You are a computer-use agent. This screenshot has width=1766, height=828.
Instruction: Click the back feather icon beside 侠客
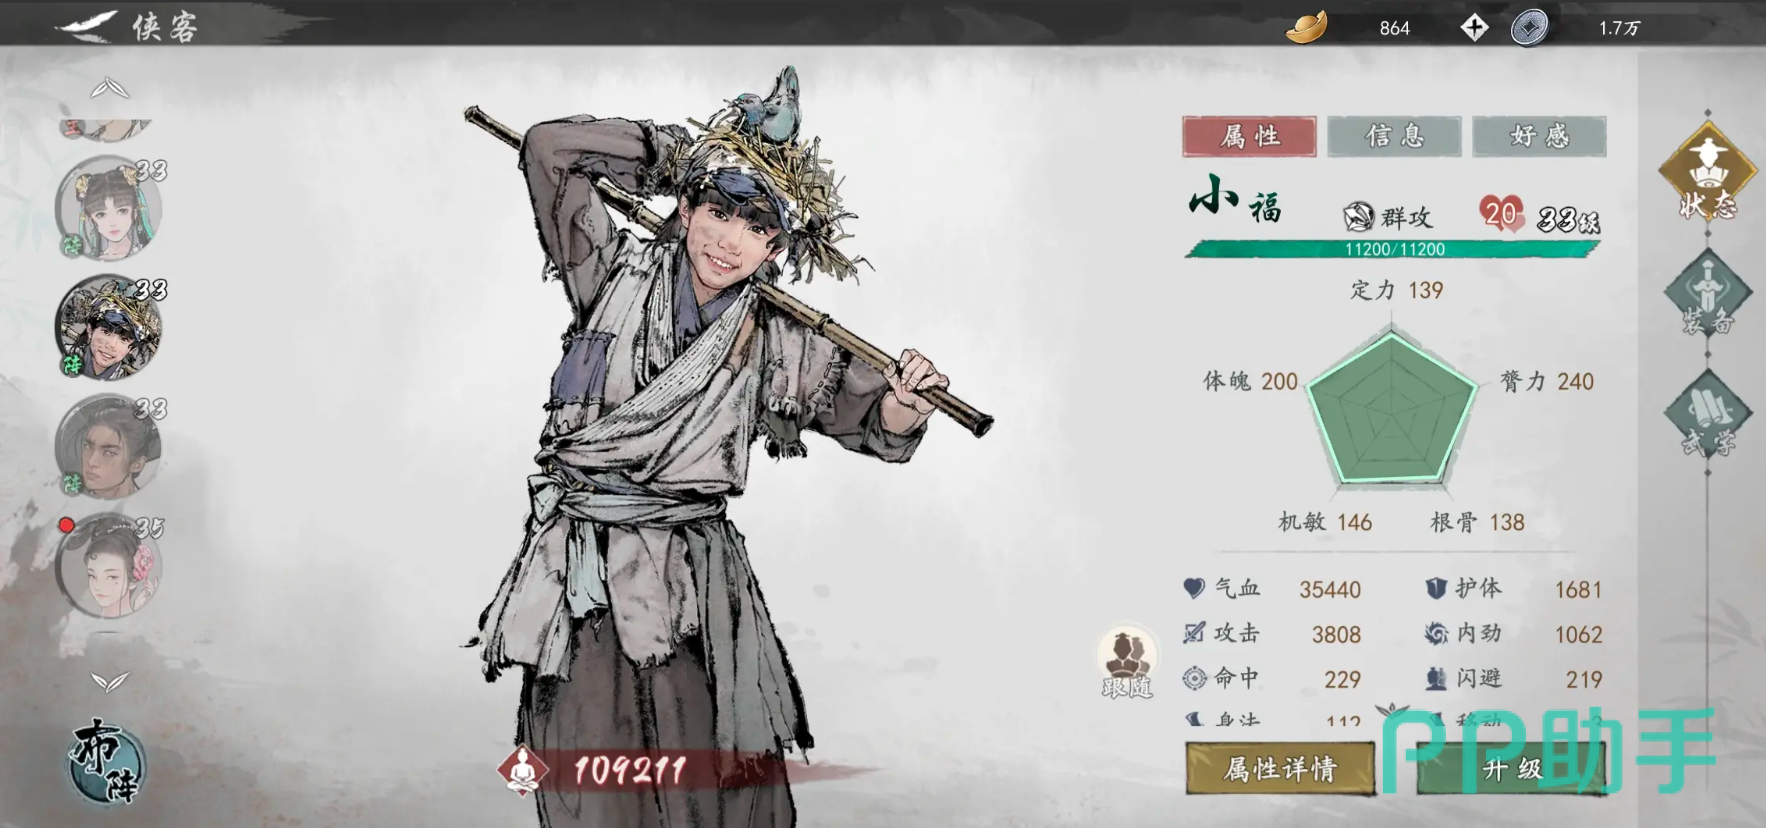[x=87, y=26]
